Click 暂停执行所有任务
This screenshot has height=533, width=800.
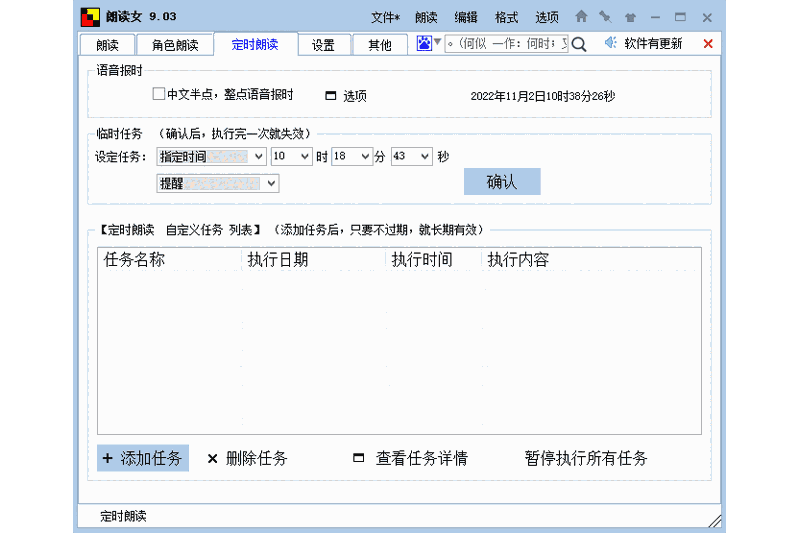point(586,458)
